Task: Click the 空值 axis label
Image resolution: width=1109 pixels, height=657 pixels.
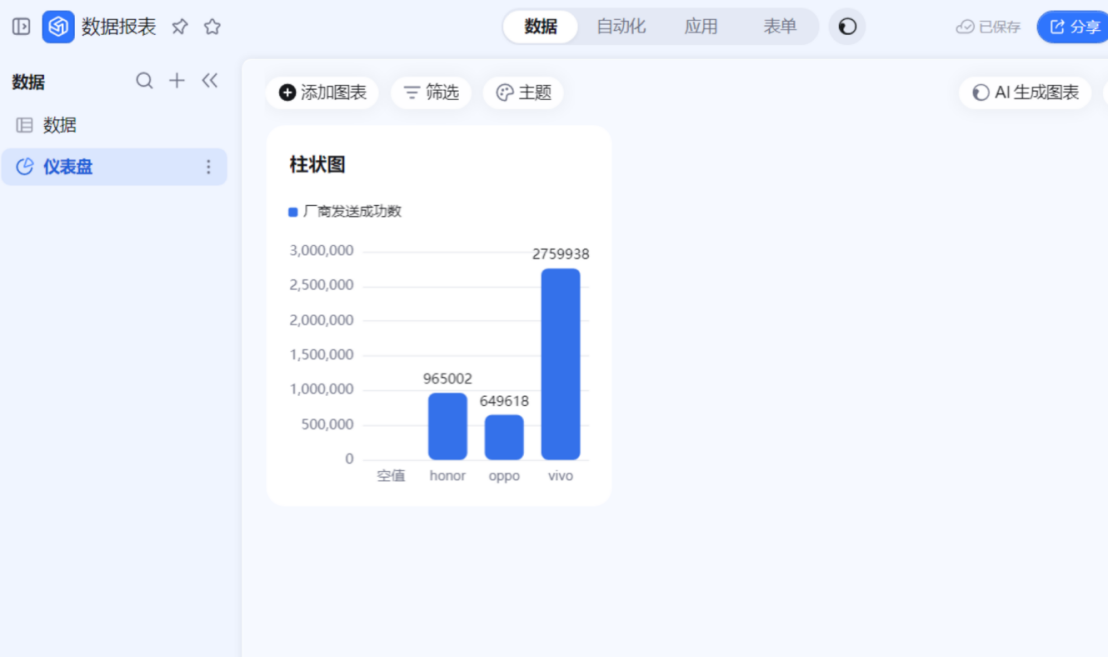Action: click(x=391, y=476)
